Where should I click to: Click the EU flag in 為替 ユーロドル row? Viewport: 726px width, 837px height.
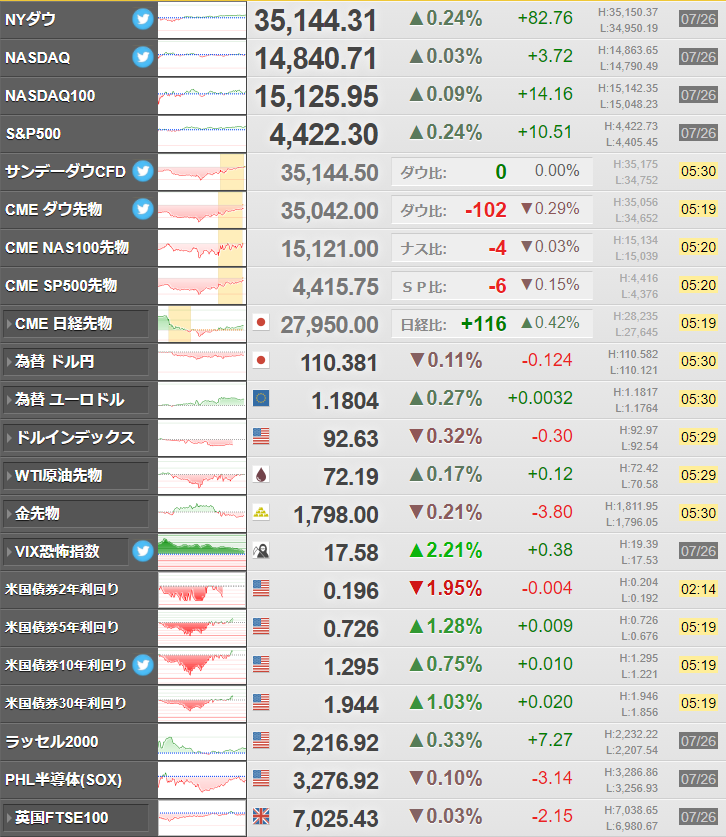tap(261, 398)
